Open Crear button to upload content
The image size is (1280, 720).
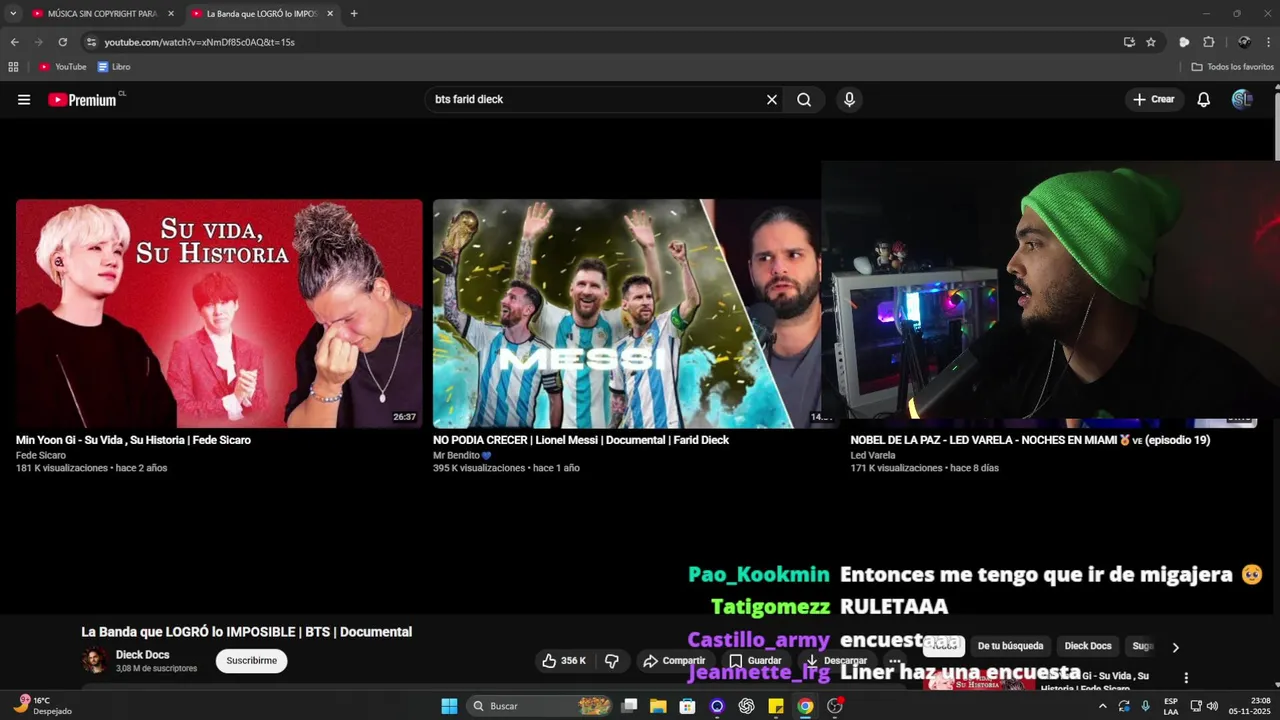coord(1154,100)
